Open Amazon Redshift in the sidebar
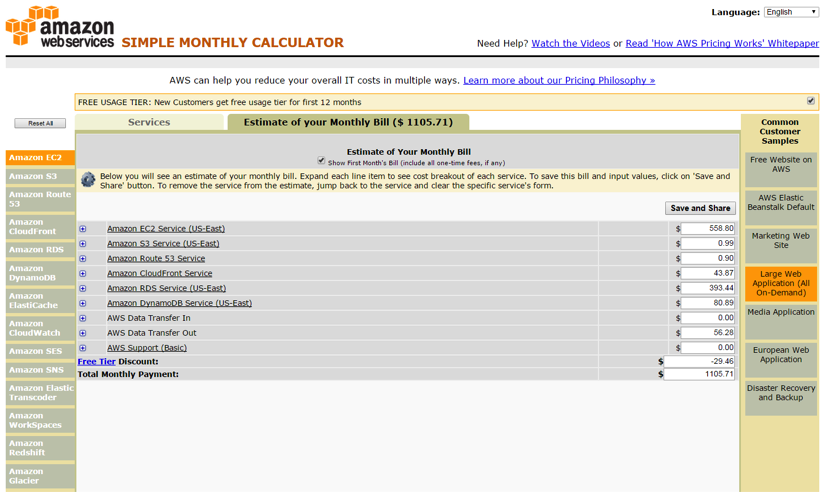Screen dimensions: 825x492 tap(40, 448)
